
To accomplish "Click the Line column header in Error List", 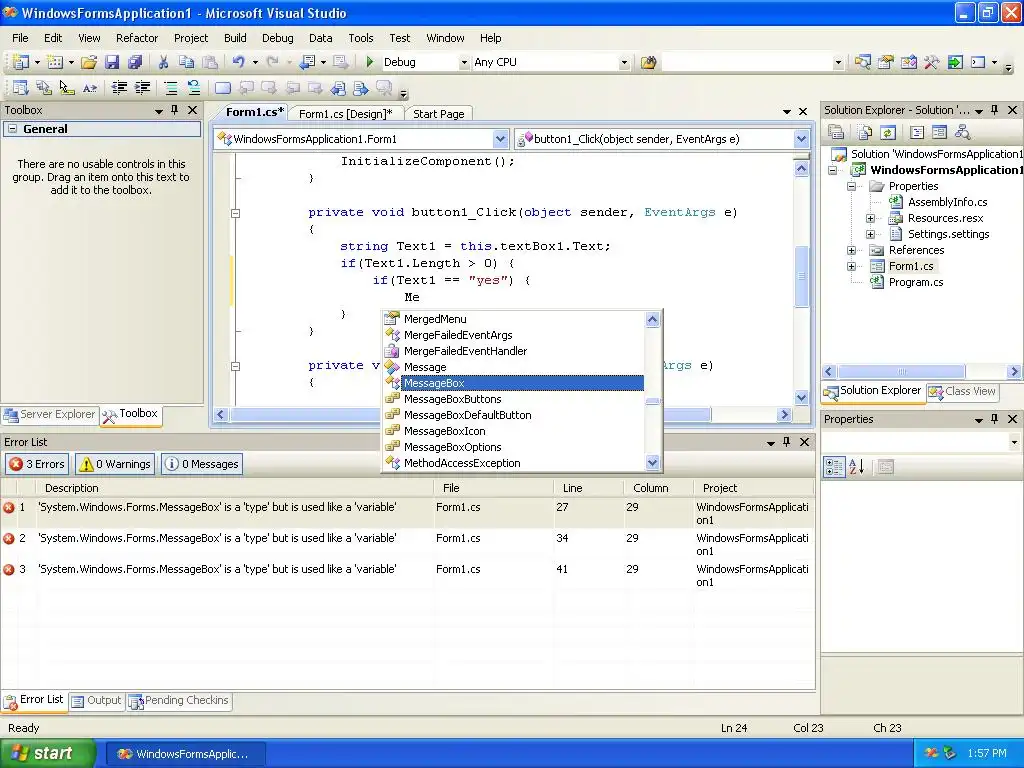I will point(588,488).
